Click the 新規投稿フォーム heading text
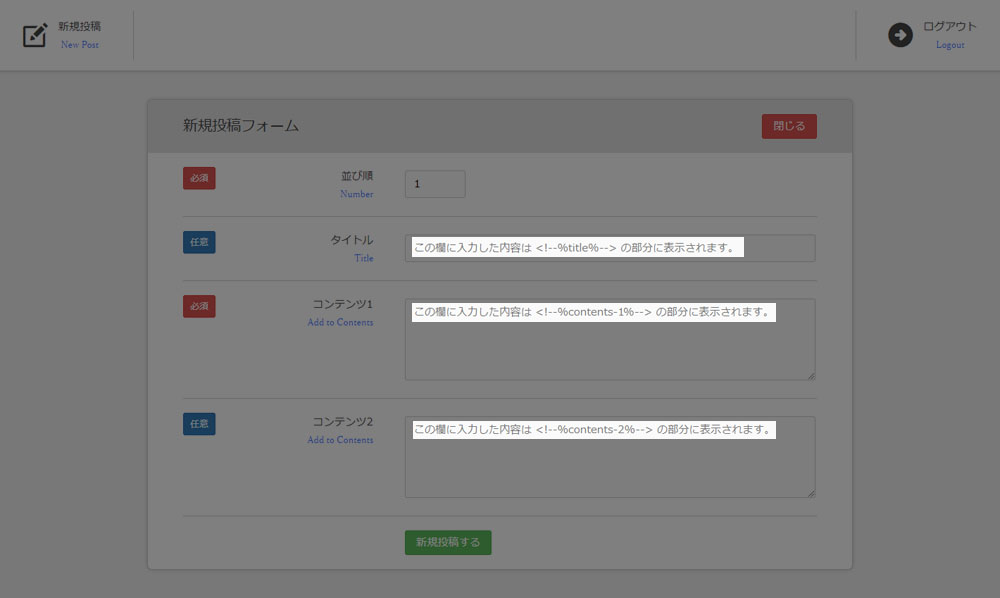The width and height of the screenshot is (1000, 598). pyautogui.click(x=240, y=126)
